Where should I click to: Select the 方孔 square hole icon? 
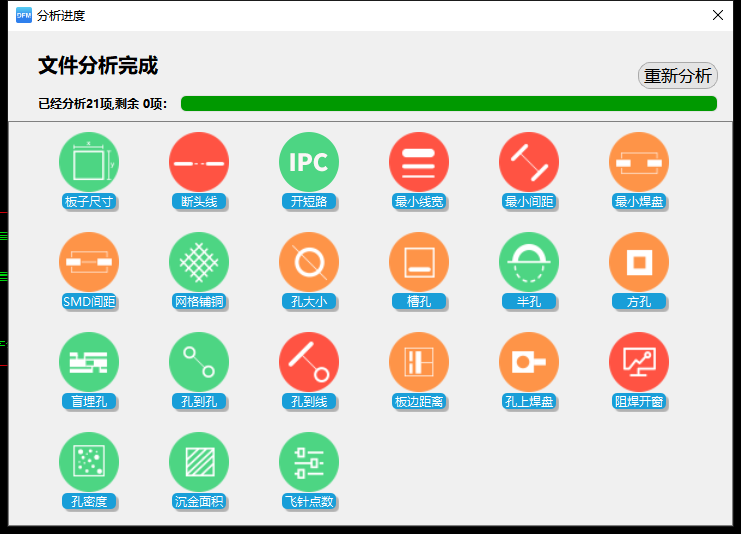point(639,262)
